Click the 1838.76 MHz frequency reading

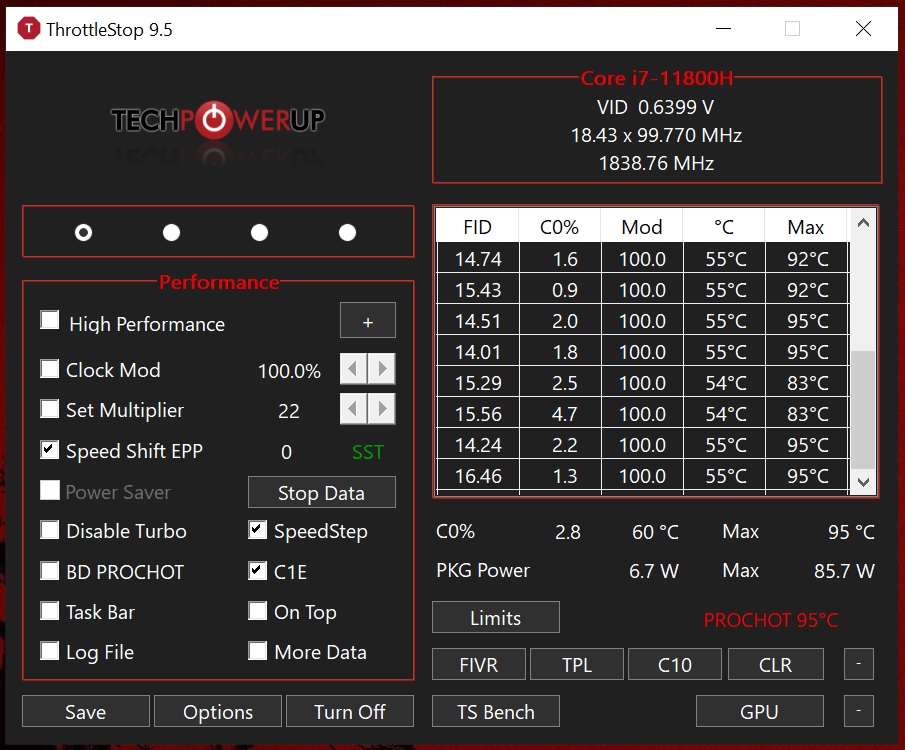[x=656, y=163]
